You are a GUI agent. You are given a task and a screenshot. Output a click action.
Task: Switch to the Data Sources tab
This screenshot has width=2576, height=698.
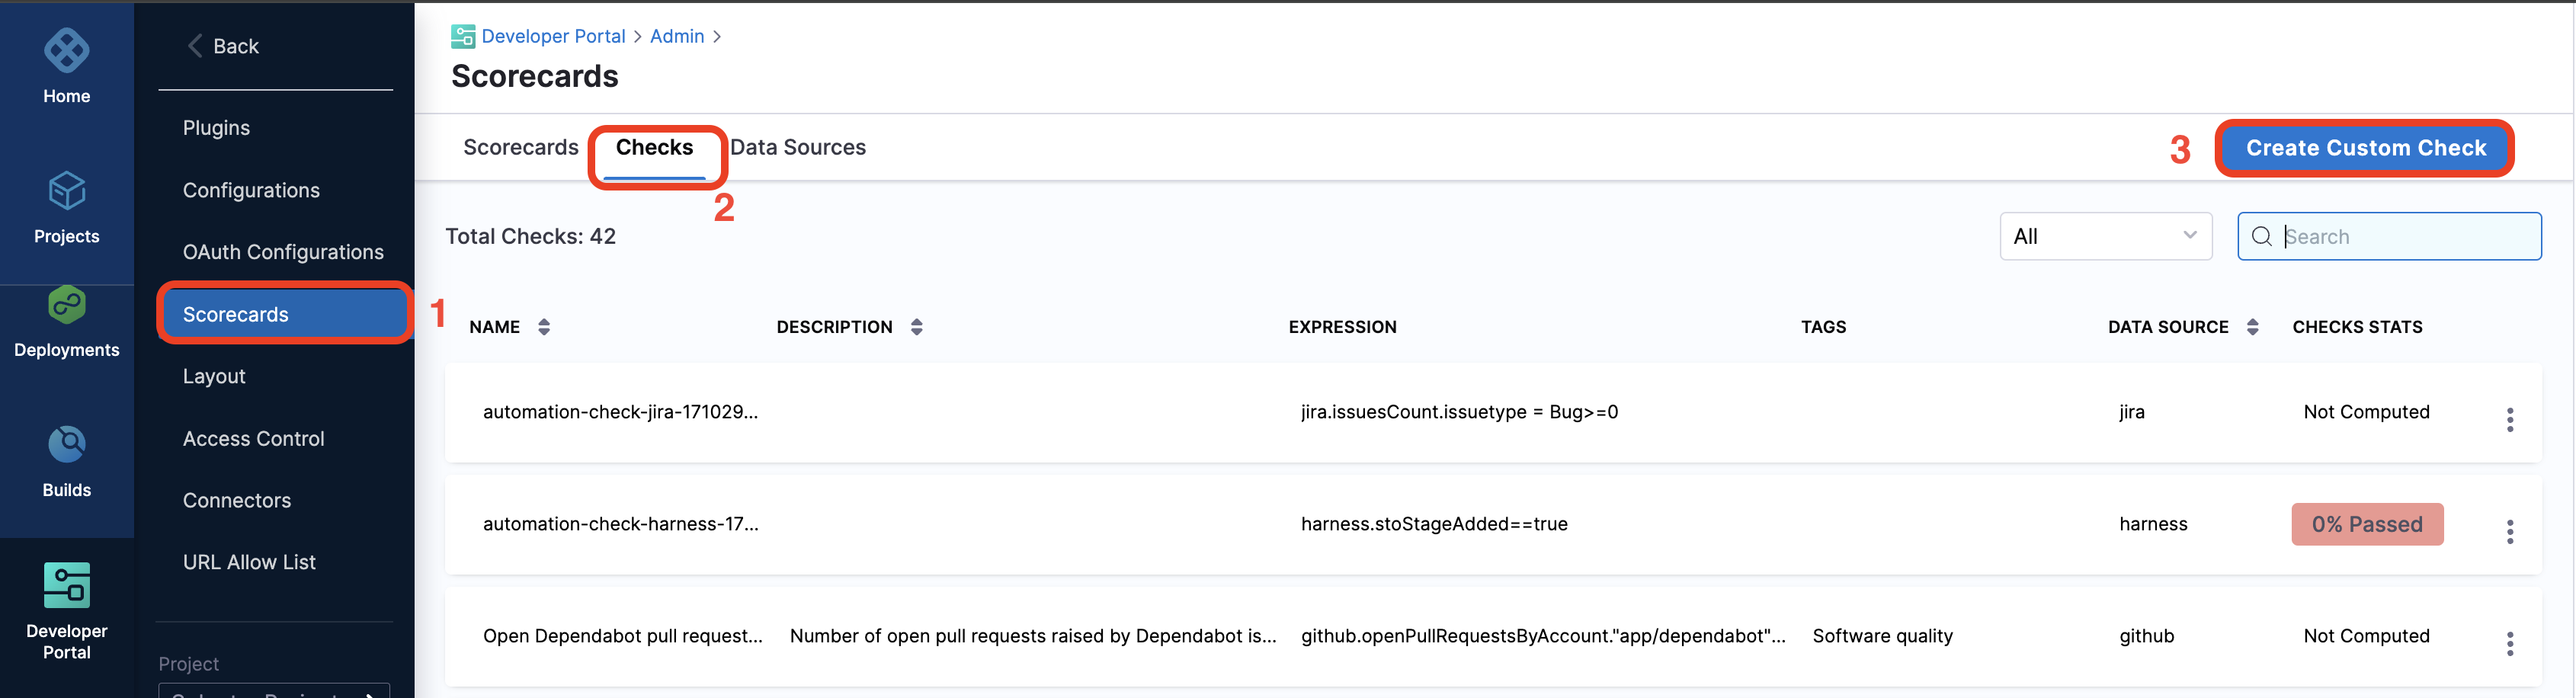click(797, 148)
